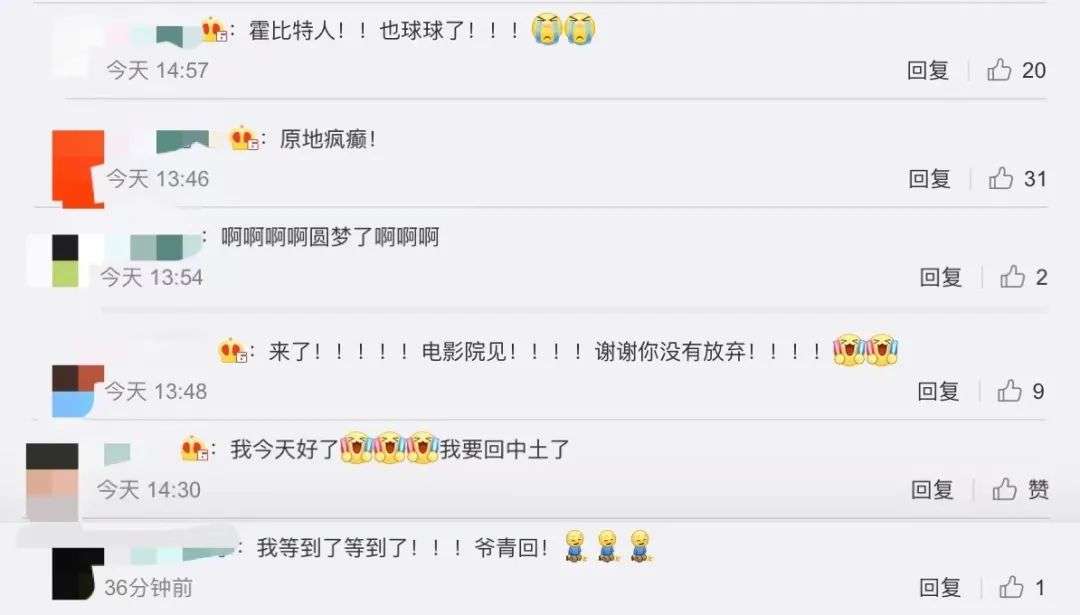Like the 原地疯癫 comment thumbs-up

tap(1001, 178)
